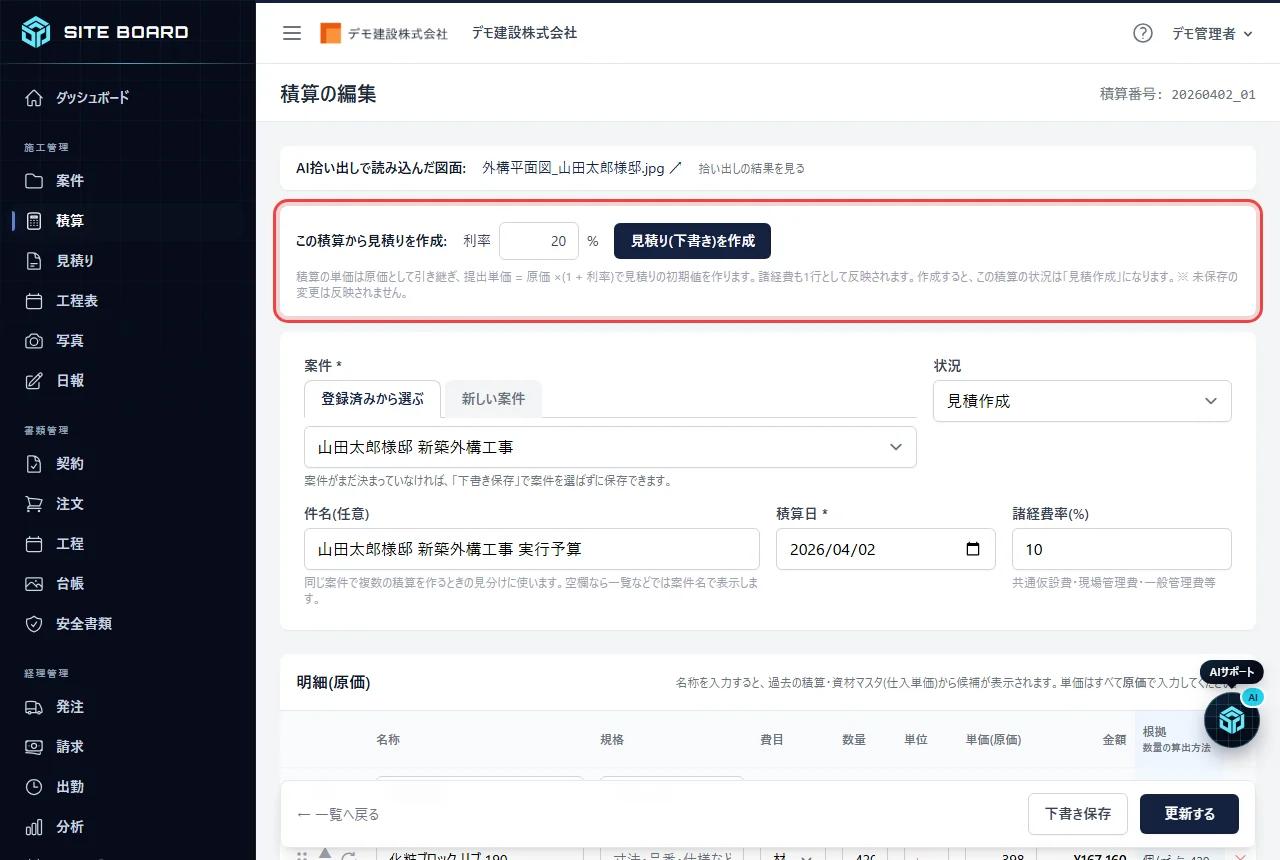This screenshot has width=1280, height=860.
Task: Click the 請求 sidebar icon
Action: tap(34, 747)
